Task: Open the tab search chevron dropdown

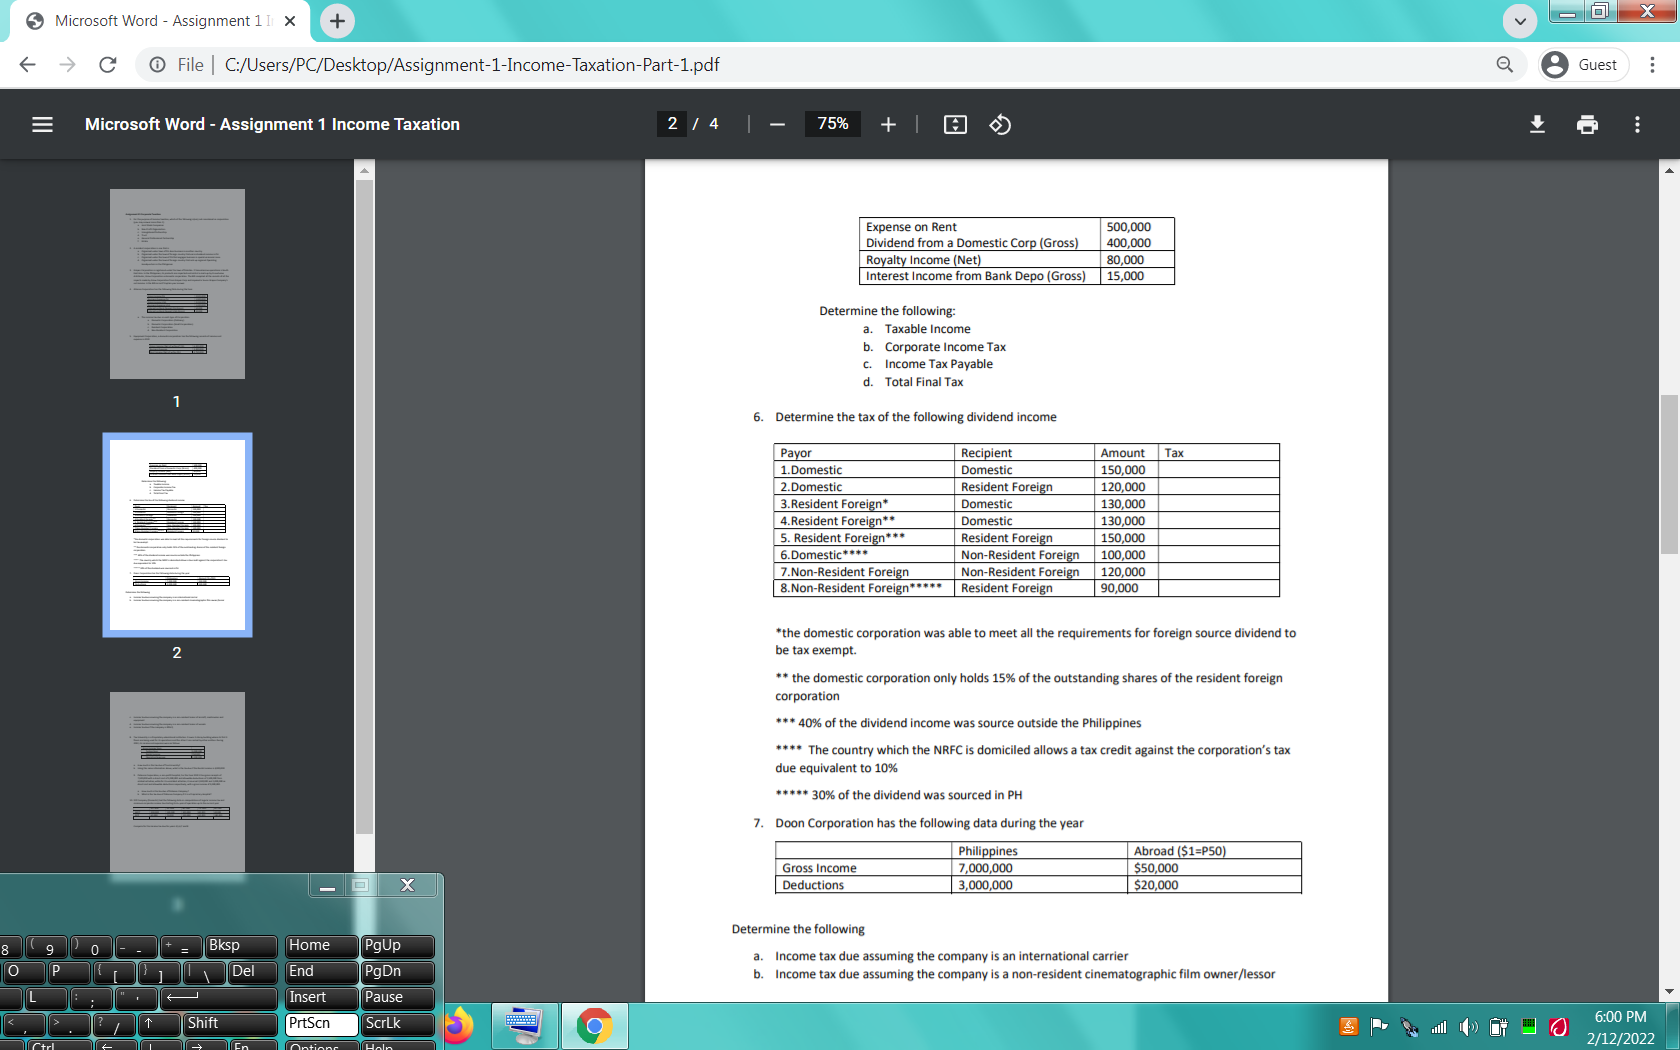Action: point(1519,21)
